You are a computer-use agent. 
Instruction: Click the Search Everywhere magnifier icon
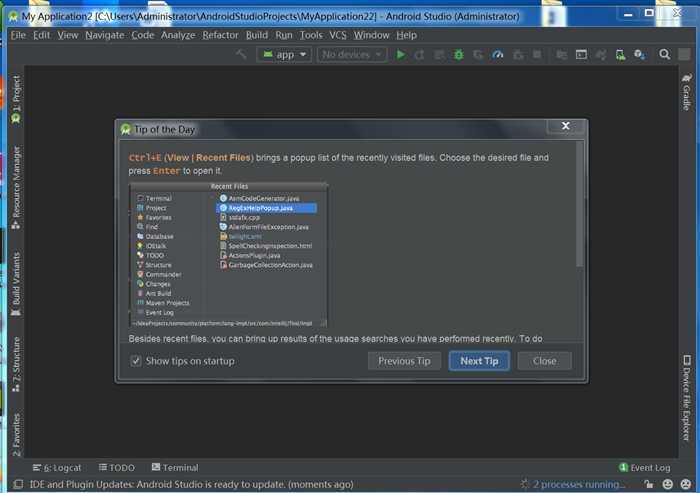coord(664,54)
